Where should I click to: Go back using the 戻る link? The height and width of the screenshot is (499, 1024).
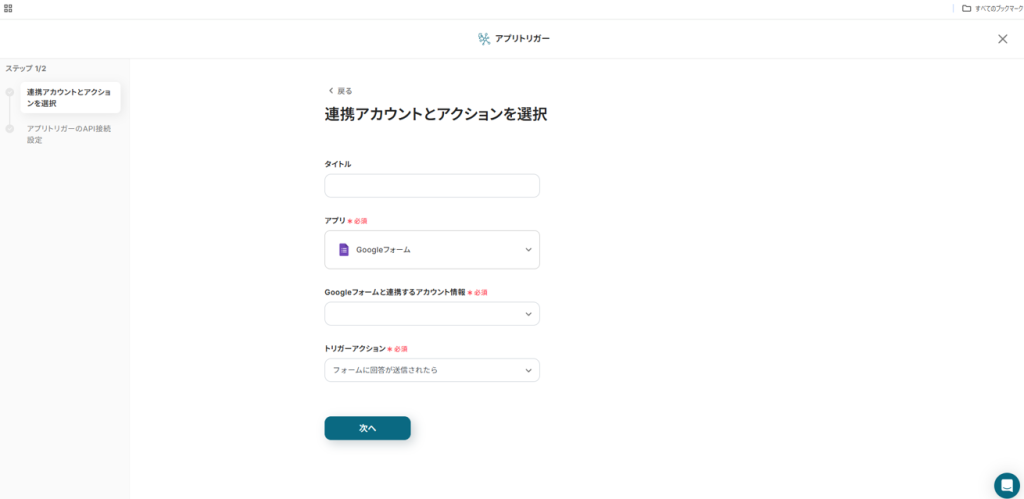pos(340,91)
